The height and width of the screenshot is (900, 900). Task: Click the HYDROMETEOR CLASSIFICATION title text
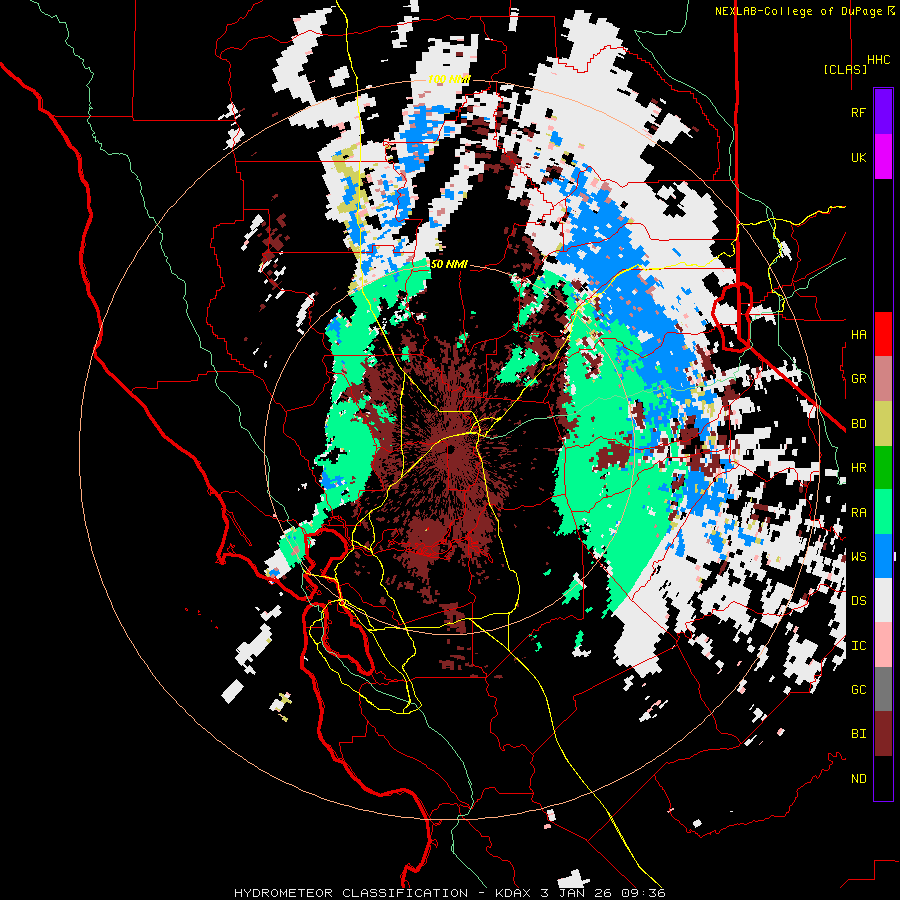(351, 893)
